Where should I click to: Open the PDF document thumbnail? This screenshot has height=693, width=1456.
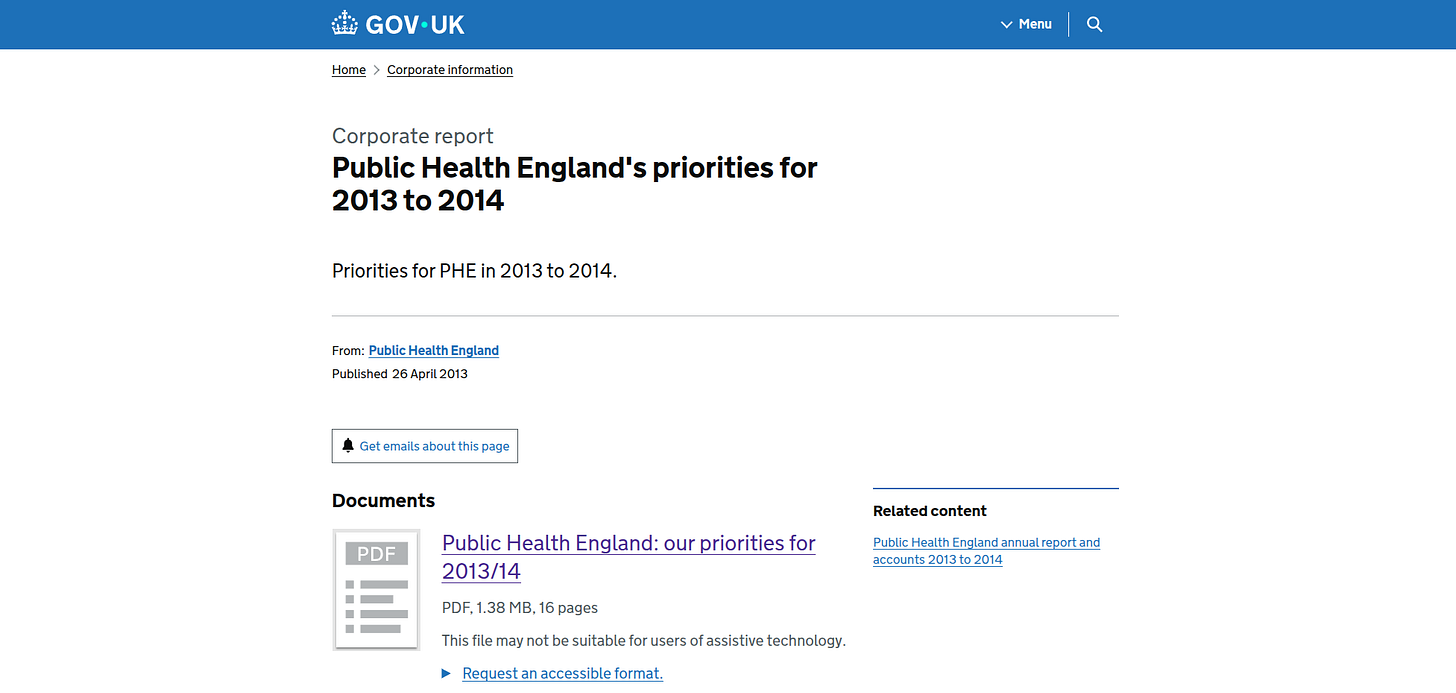coord(376,590)
